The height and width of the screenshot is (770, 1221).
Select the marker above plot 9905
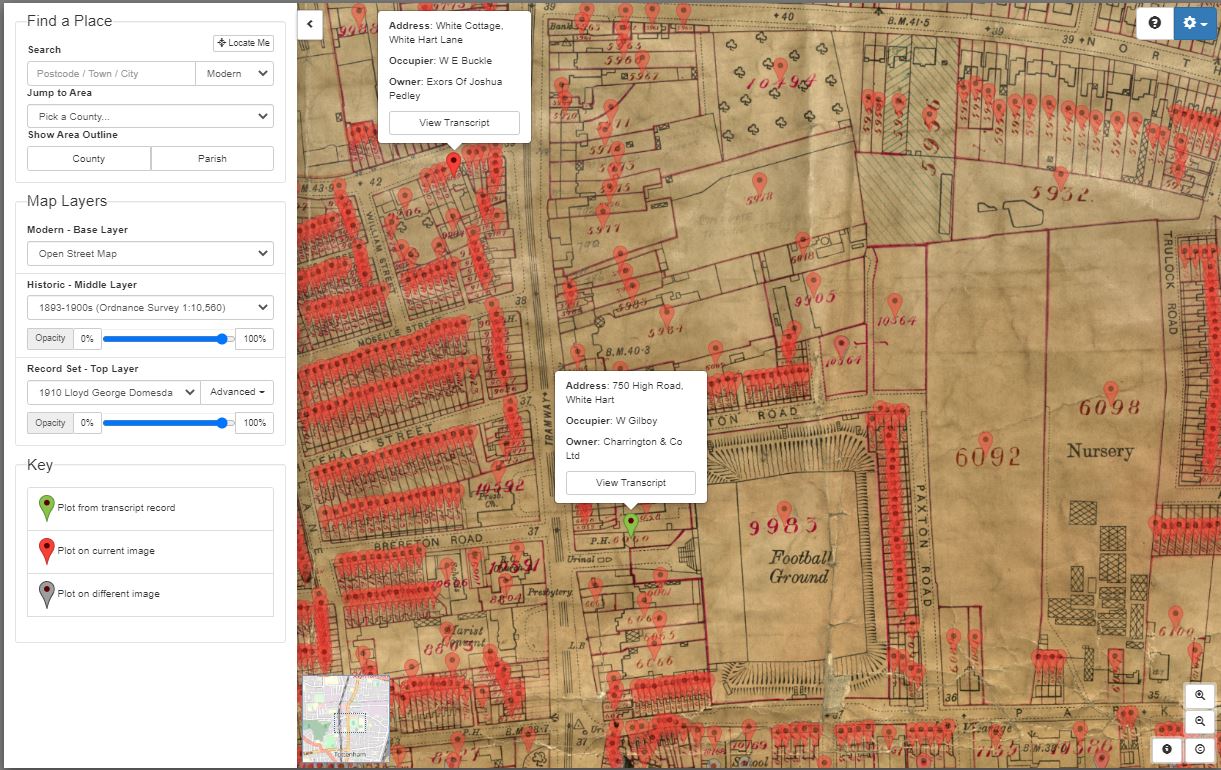pyautogui.click(x=813, y=283)
